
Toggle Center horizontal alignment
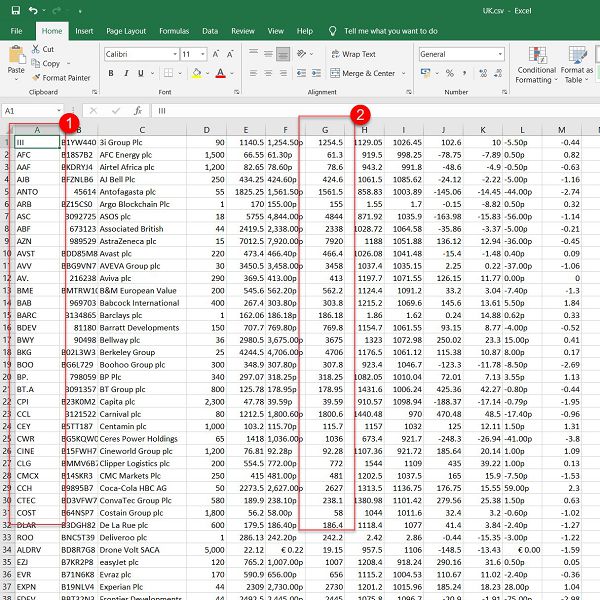[268, 73]
